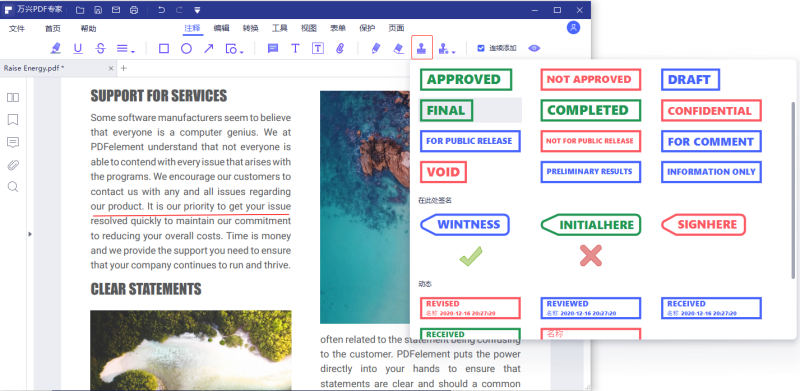This screenshot has height=391, width=800.
Task: Open the 帮助 menu
Action: tap(88, 29)
